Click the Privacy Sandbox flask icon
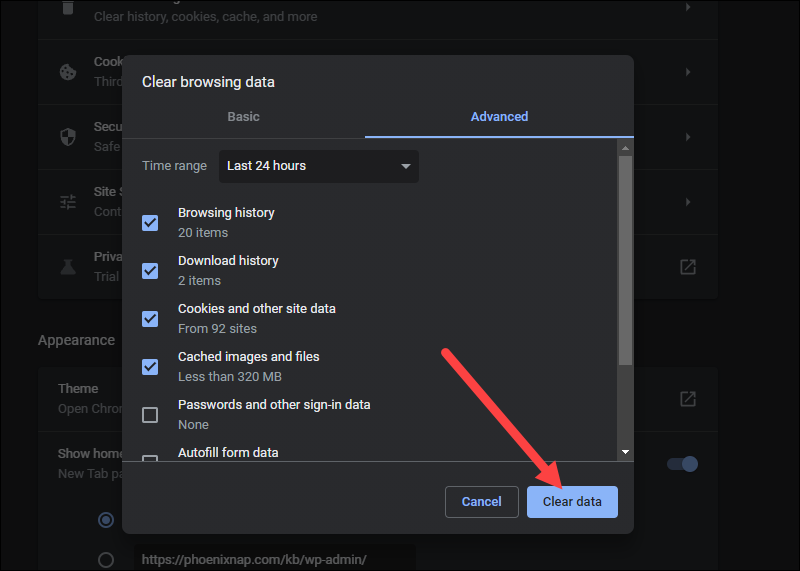Image resolution: width=800 pixels, height=571 pixels. [x=68, y=267]
